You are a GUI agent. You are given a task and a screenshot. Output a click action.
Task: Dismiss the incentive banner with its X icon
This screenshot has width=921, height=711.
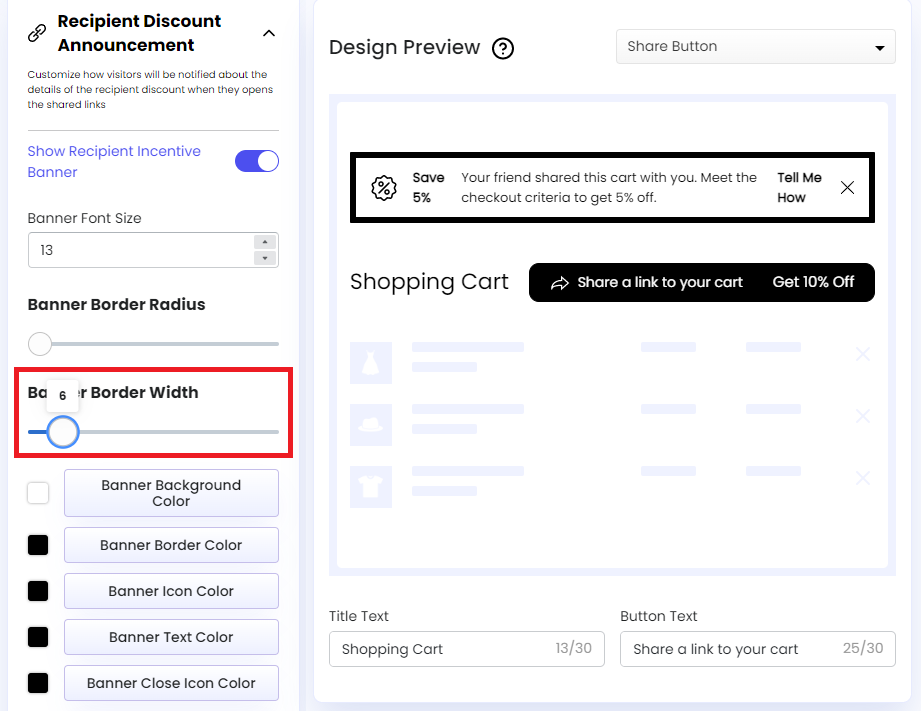[847, 187]
